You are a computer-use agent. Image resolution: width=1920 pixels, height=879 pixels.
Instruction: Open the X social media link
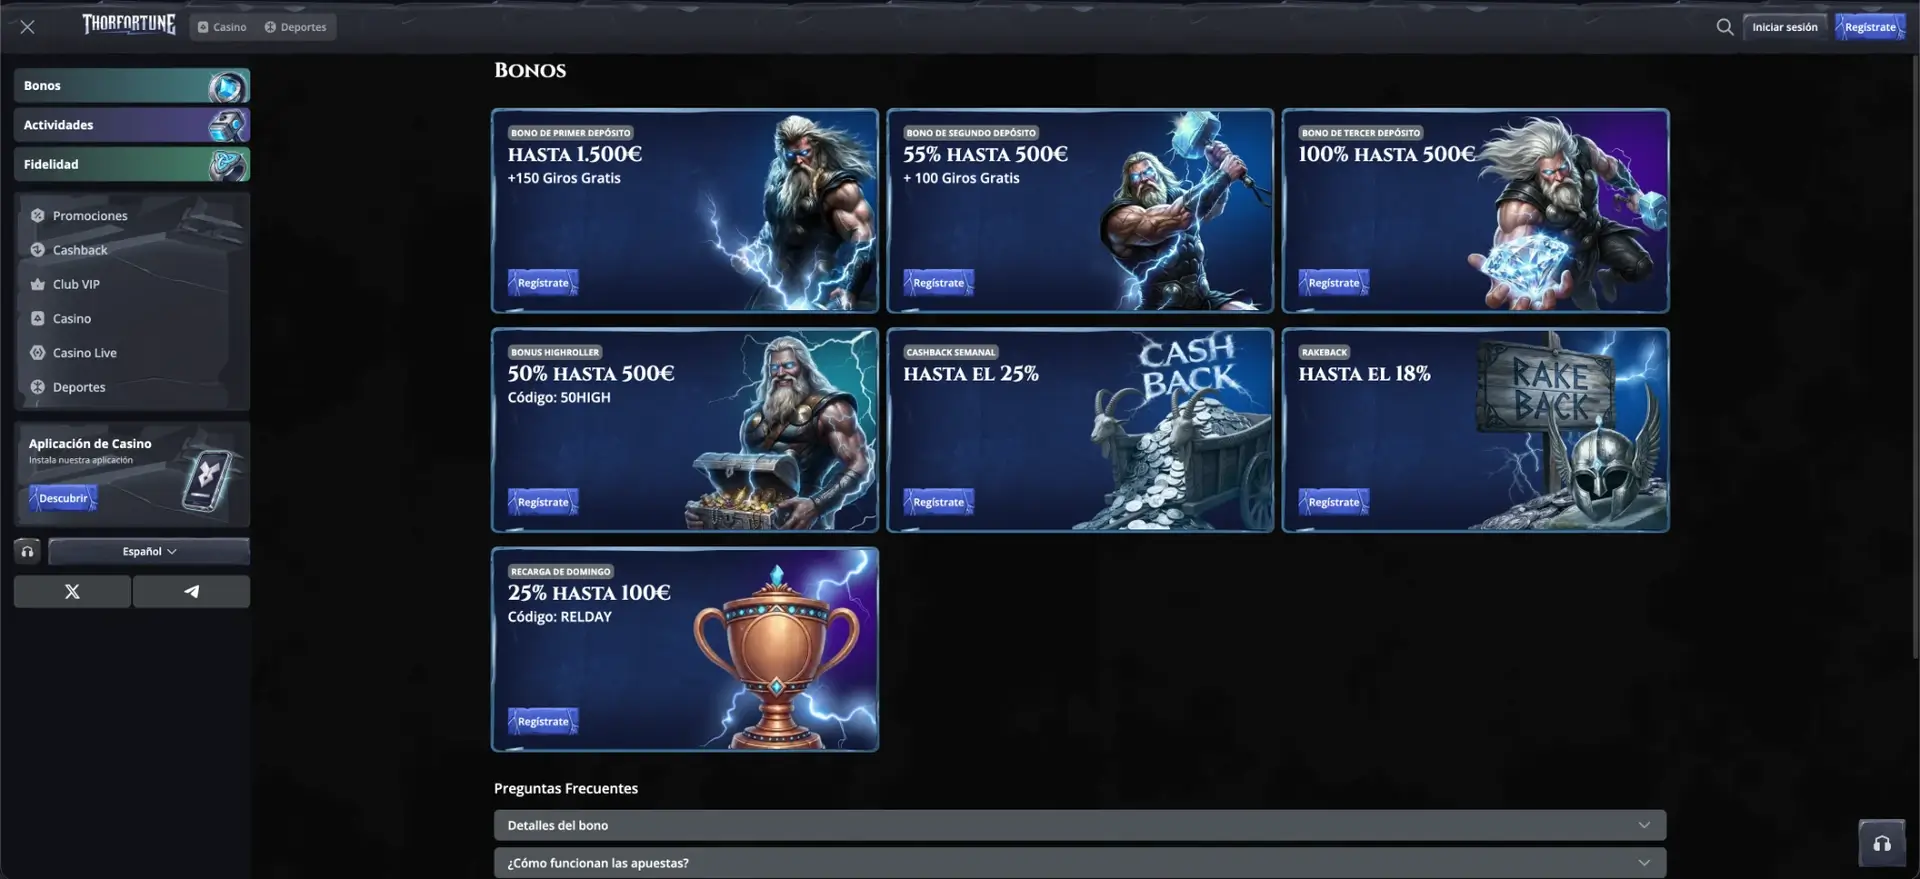(72, 591)
